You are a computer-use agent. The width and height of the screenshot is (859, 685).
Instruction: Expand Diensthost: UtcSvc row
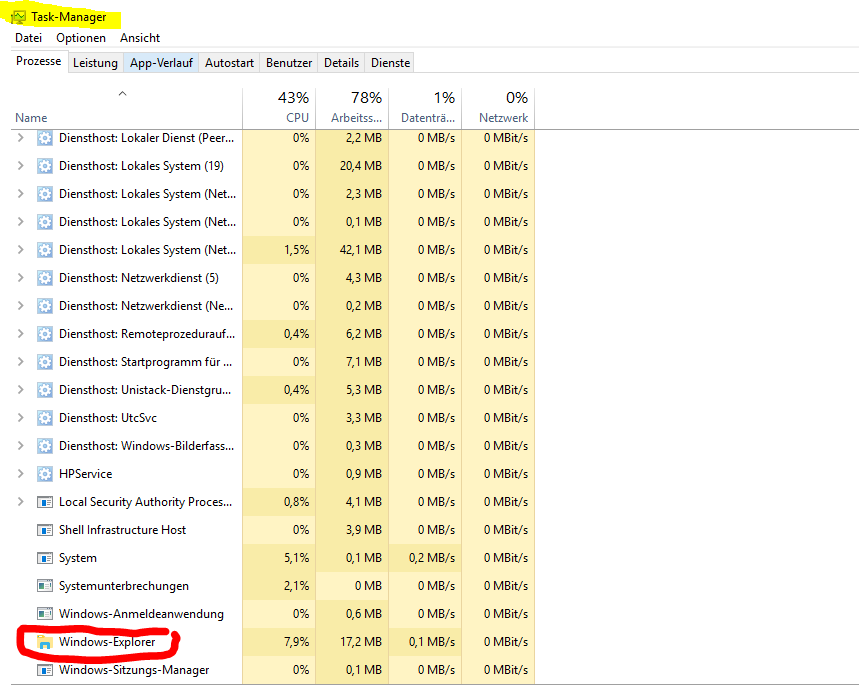click(20, 417)
